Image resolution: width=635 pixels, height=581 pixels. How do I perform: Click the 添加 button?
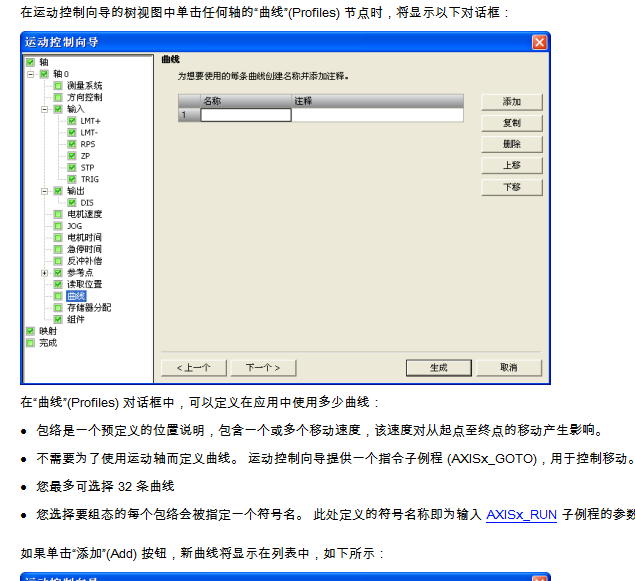[x=511, y=102]
